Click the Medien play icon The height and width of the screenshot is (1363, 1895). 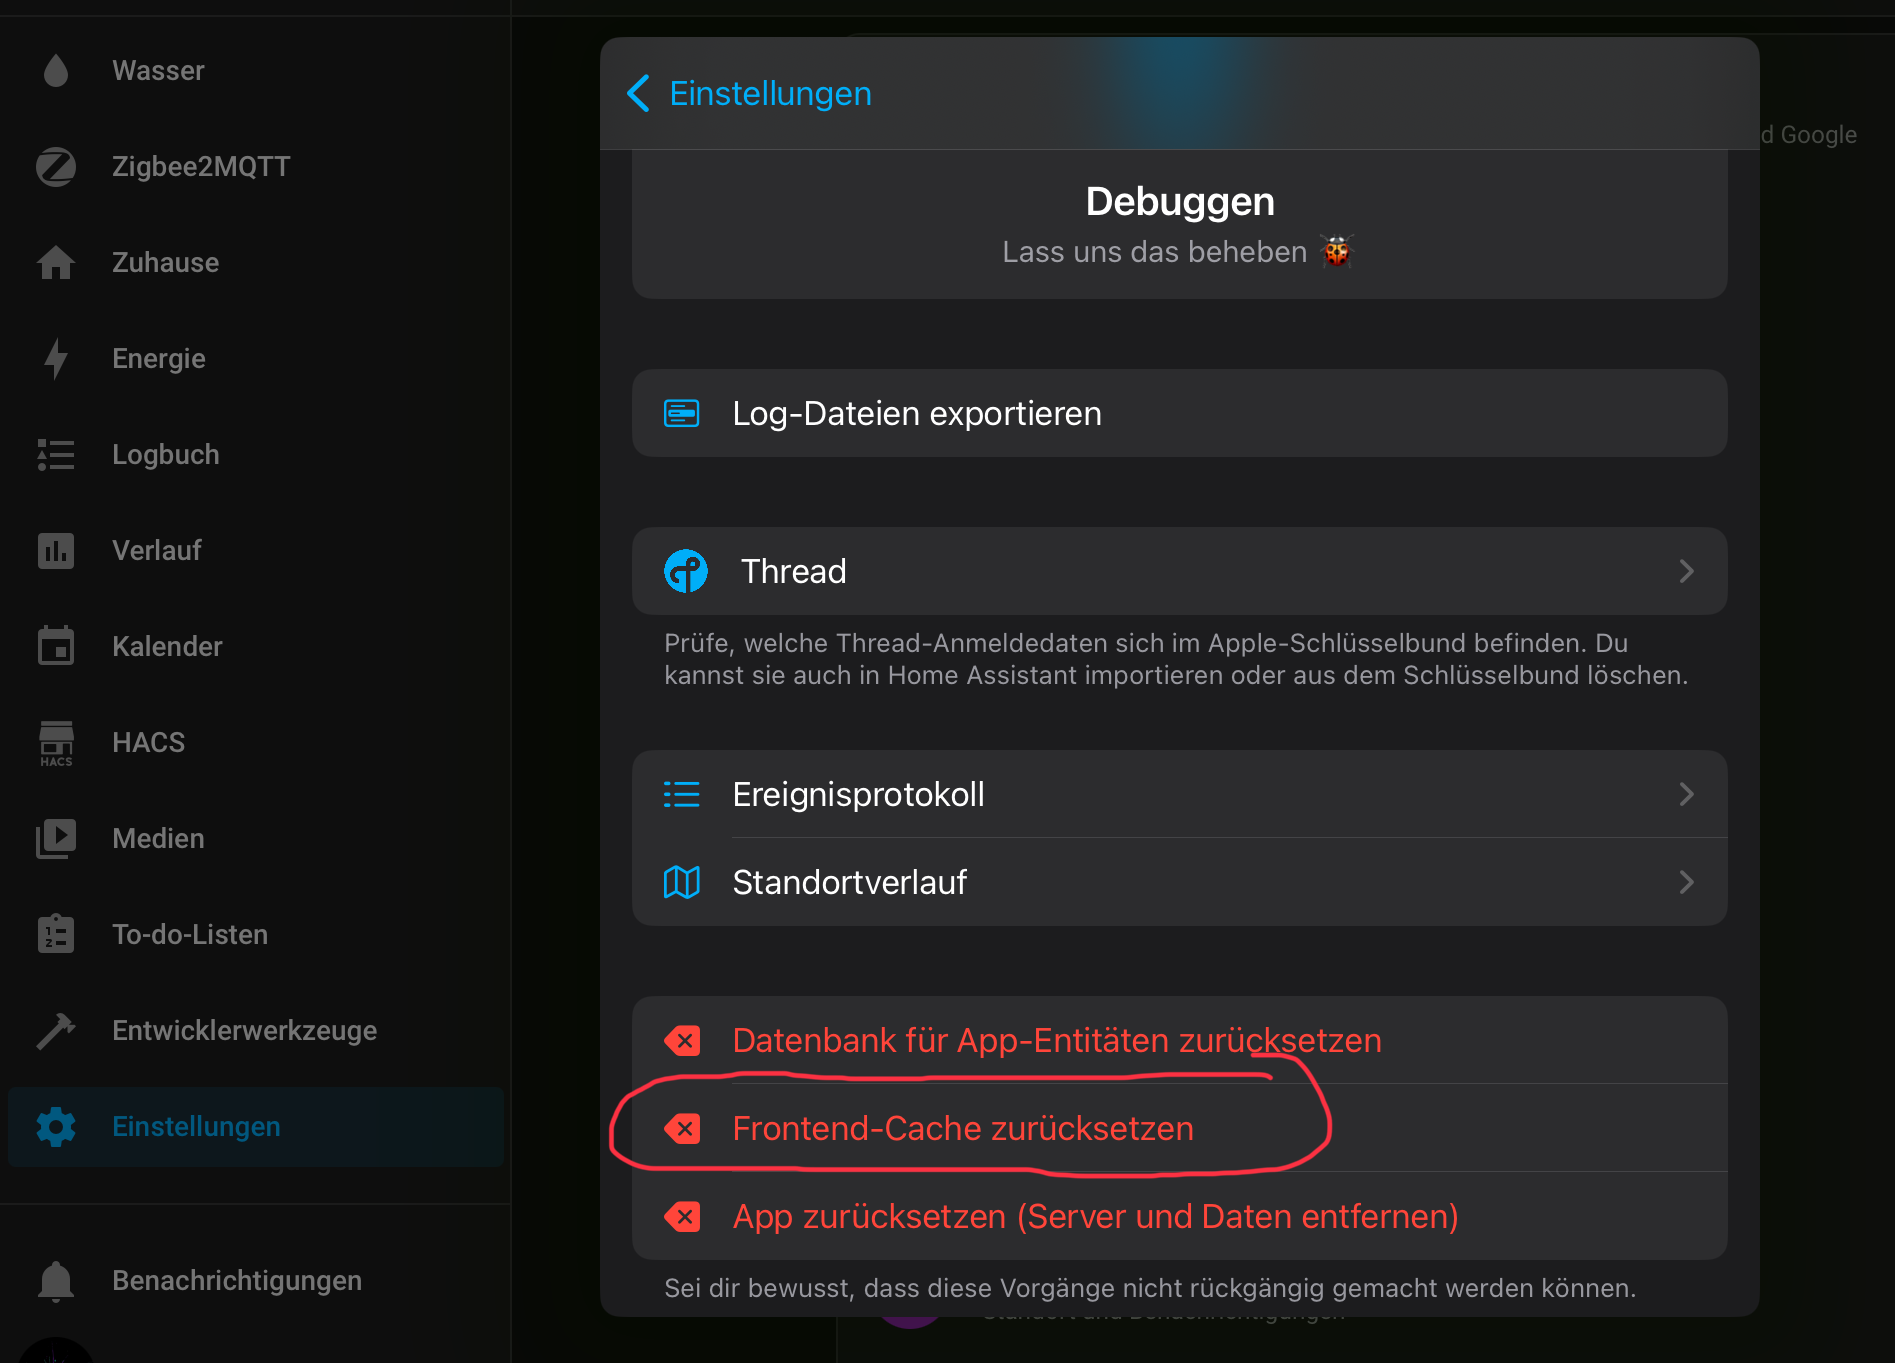tap(56, 839)
